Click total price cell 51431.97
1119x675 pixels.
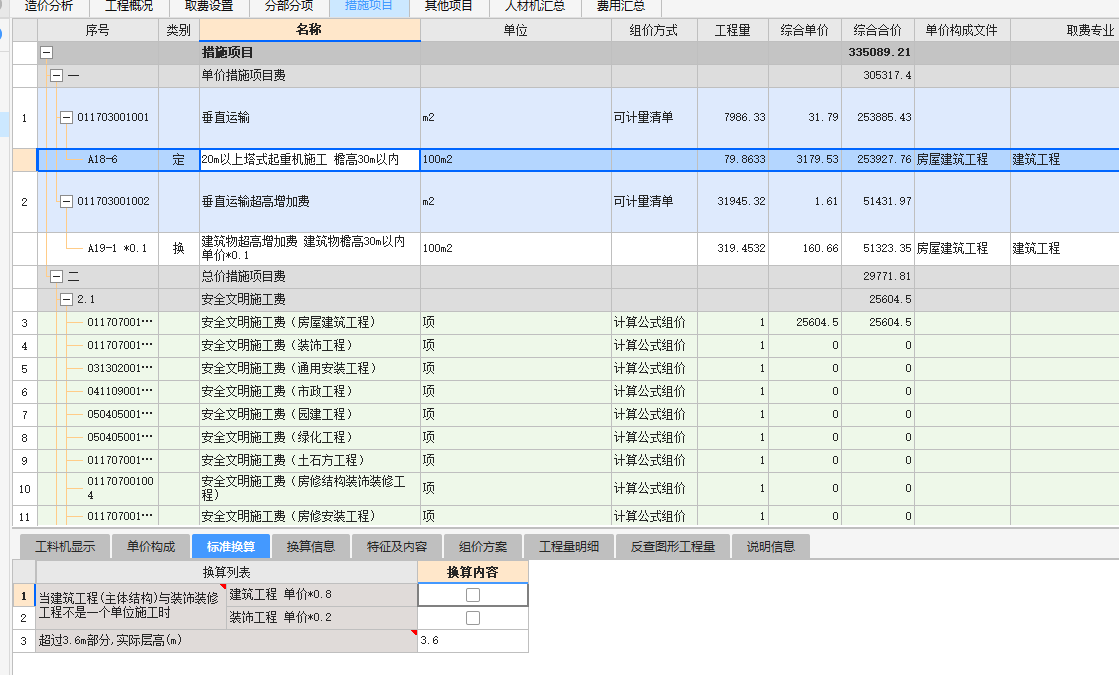(877, 201)
